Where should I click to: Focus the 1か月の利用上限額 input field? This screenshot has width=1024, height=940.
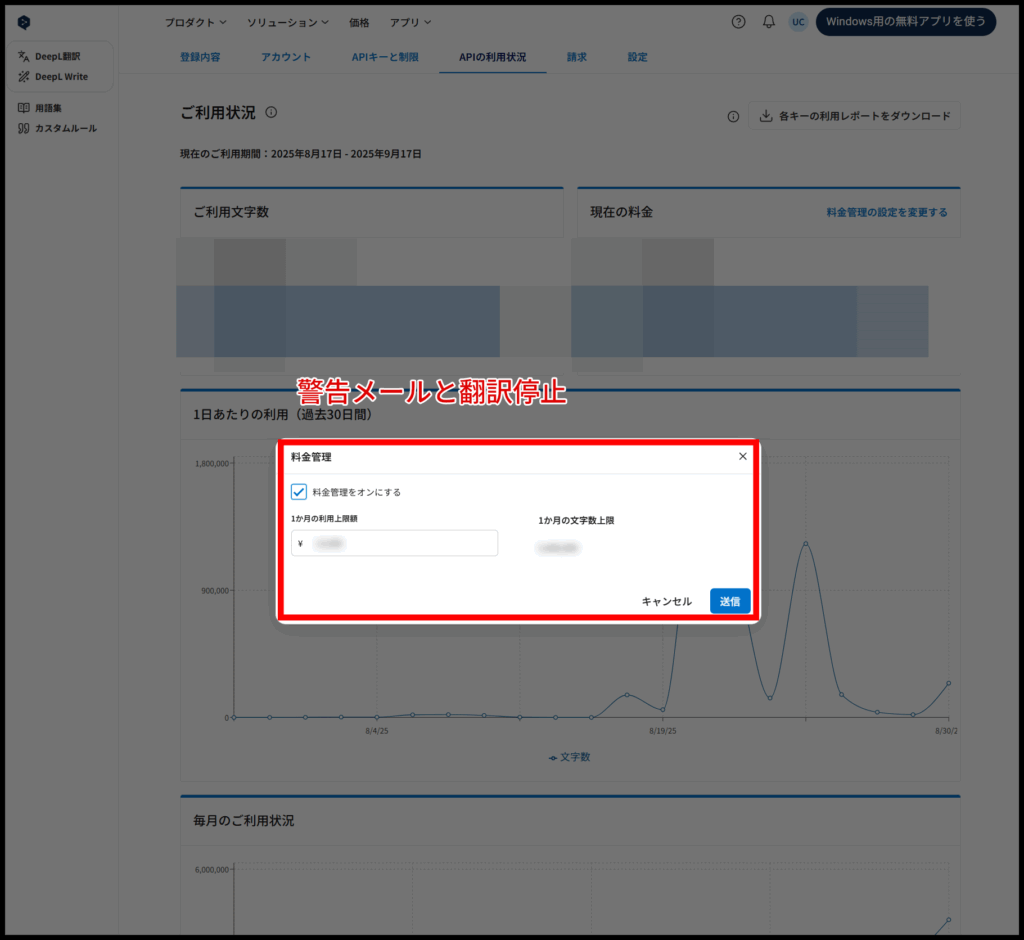394,543
